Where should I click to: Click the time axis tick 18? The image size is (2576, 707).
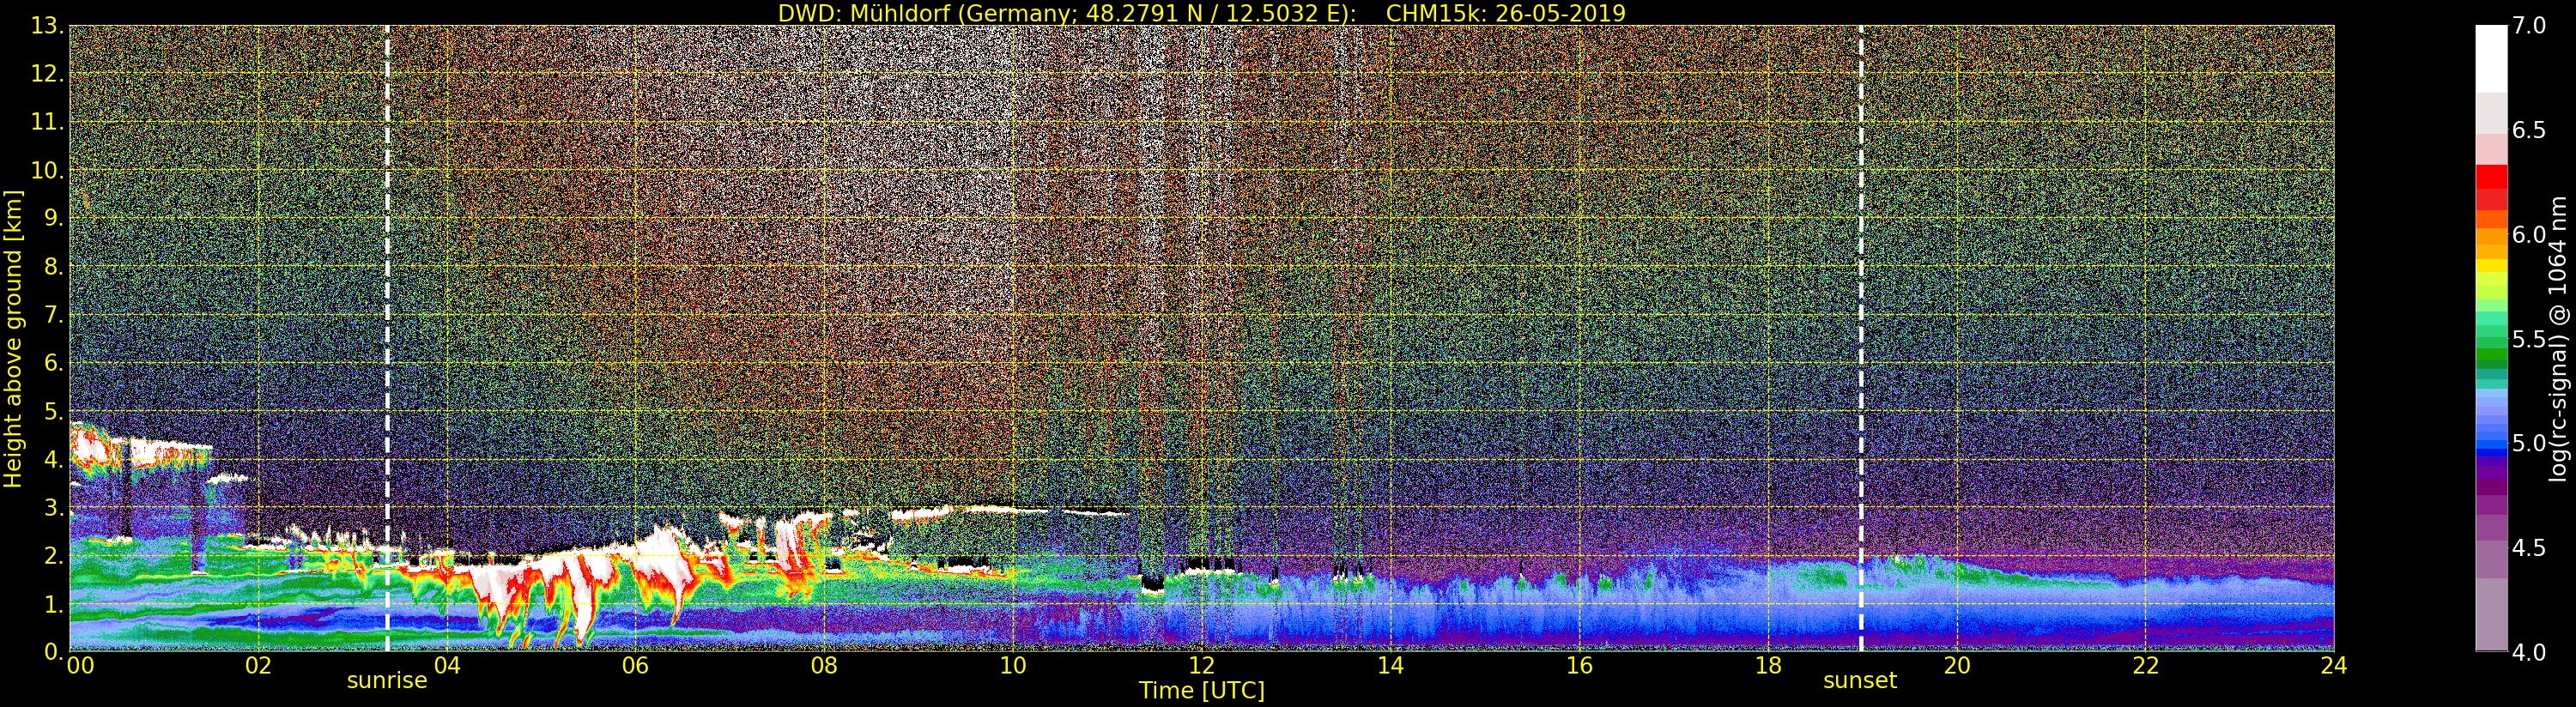pos(1768,666)
